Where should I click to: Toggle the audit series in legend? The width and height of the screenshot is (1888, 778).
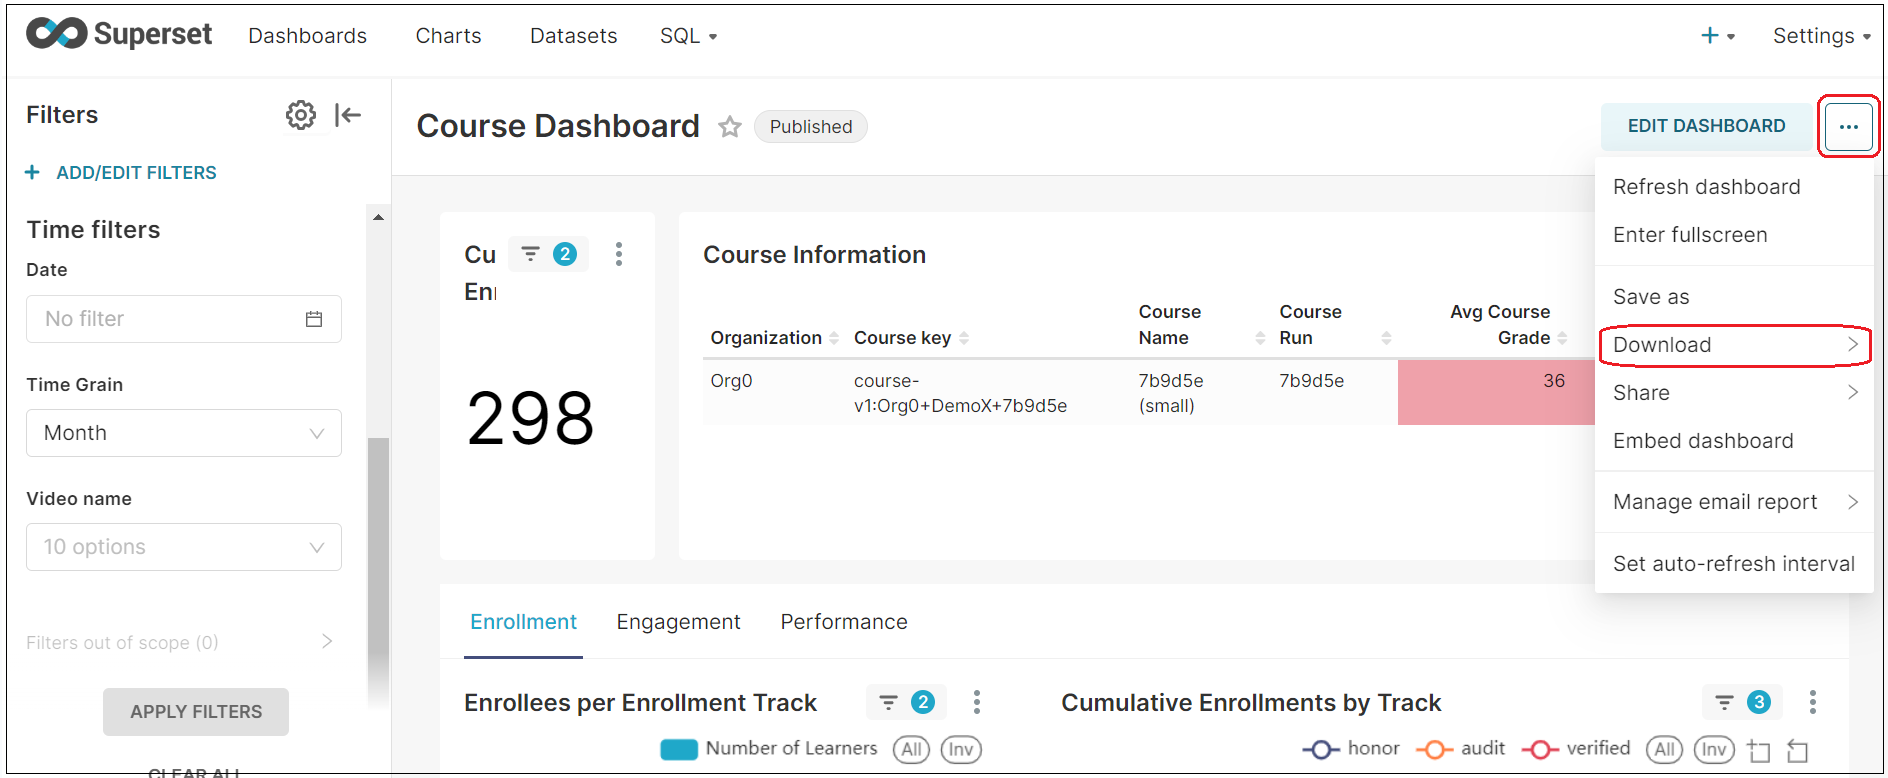tap(1461, 749)
